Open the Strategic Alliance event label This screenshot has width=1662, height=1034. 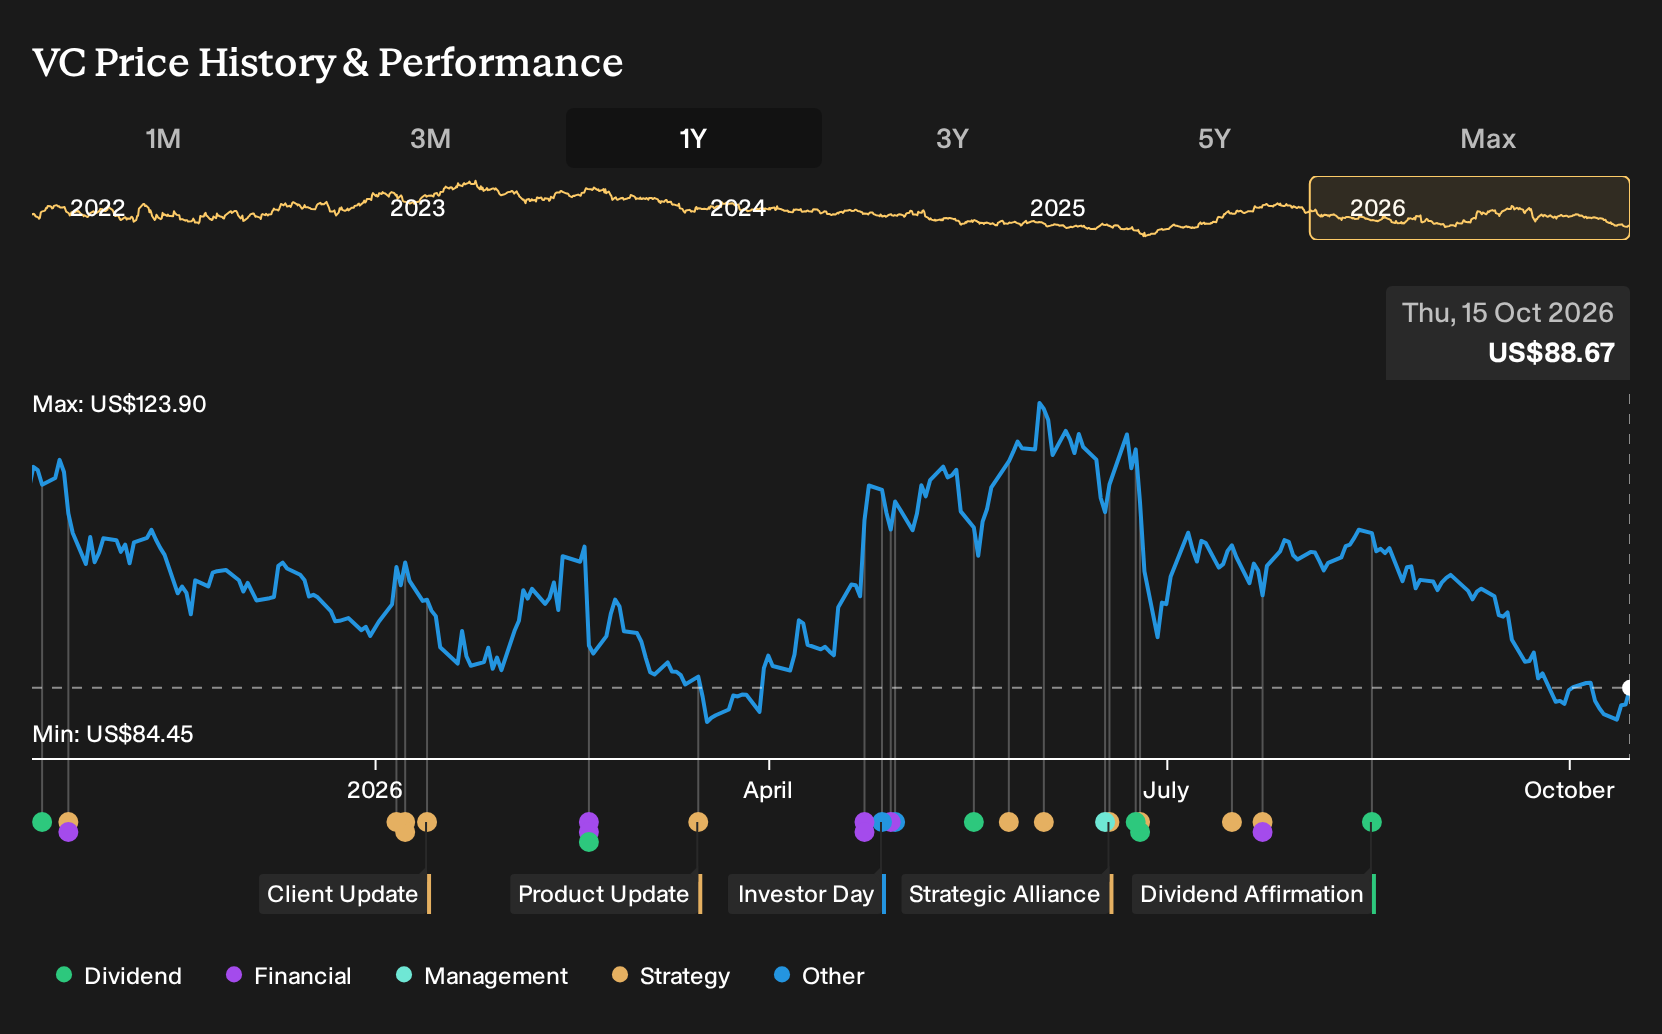point(1006,894)
